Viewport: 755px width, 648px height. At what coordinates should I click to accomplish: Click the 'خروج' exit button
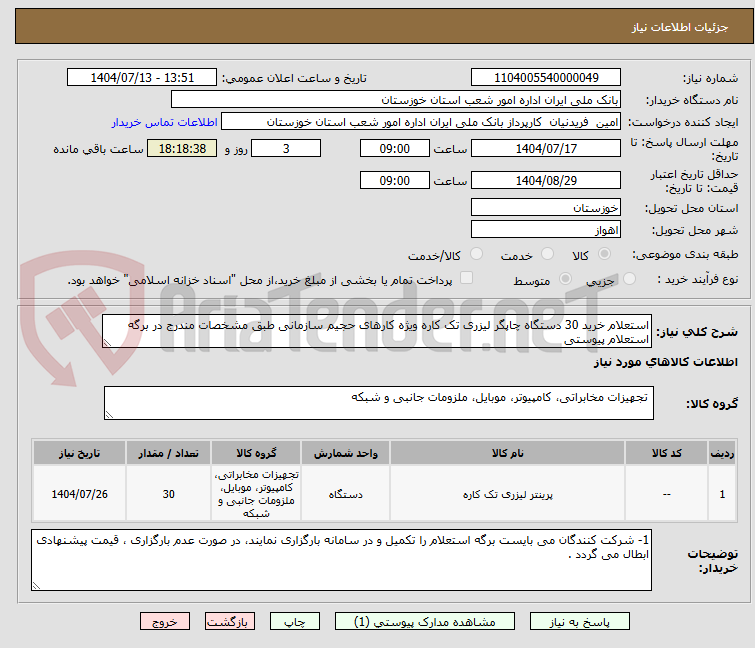(x=165, y=621)
